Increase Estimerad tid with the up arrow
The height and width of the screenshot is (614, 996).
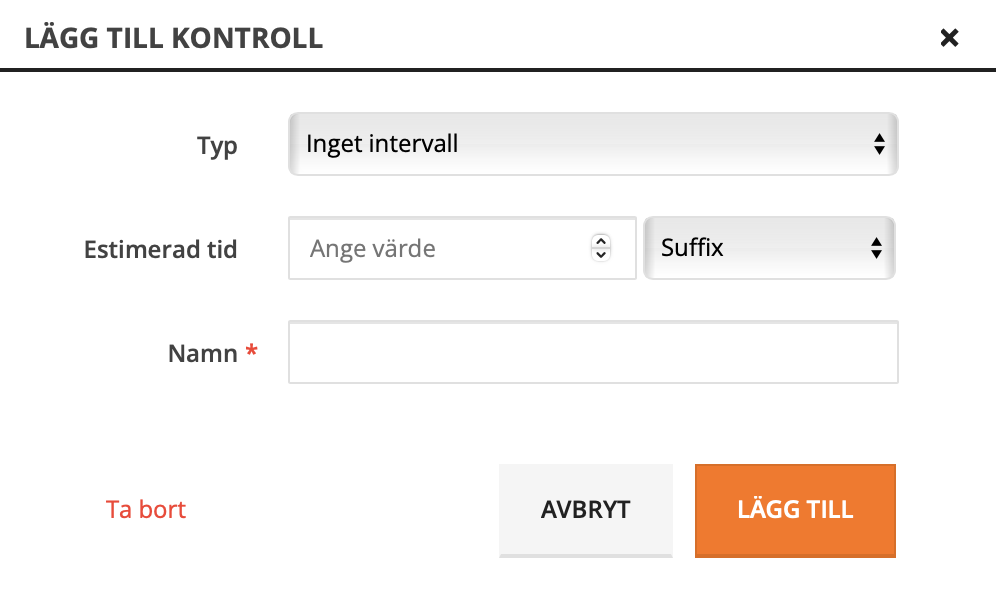[x=600, y=242]
